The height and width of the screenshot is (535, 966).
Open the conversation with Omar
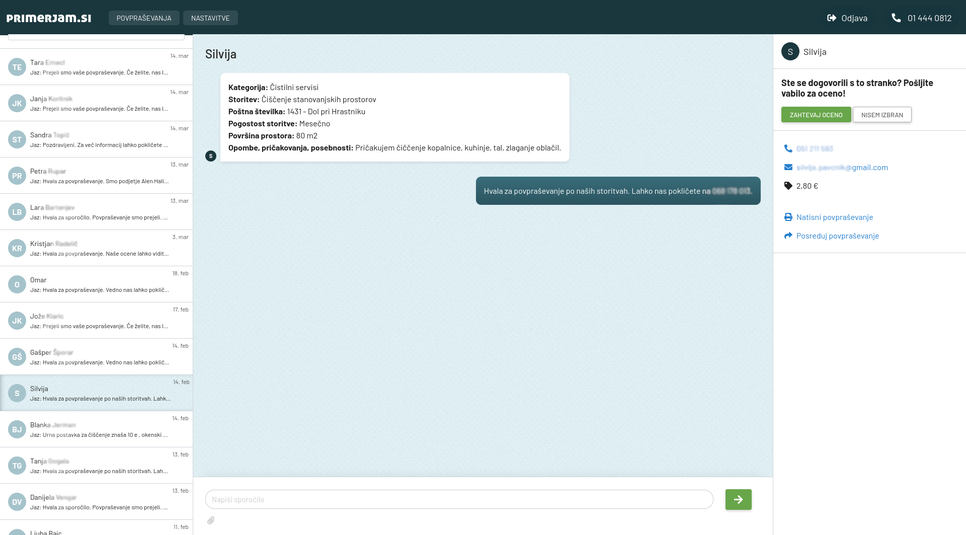97,284
